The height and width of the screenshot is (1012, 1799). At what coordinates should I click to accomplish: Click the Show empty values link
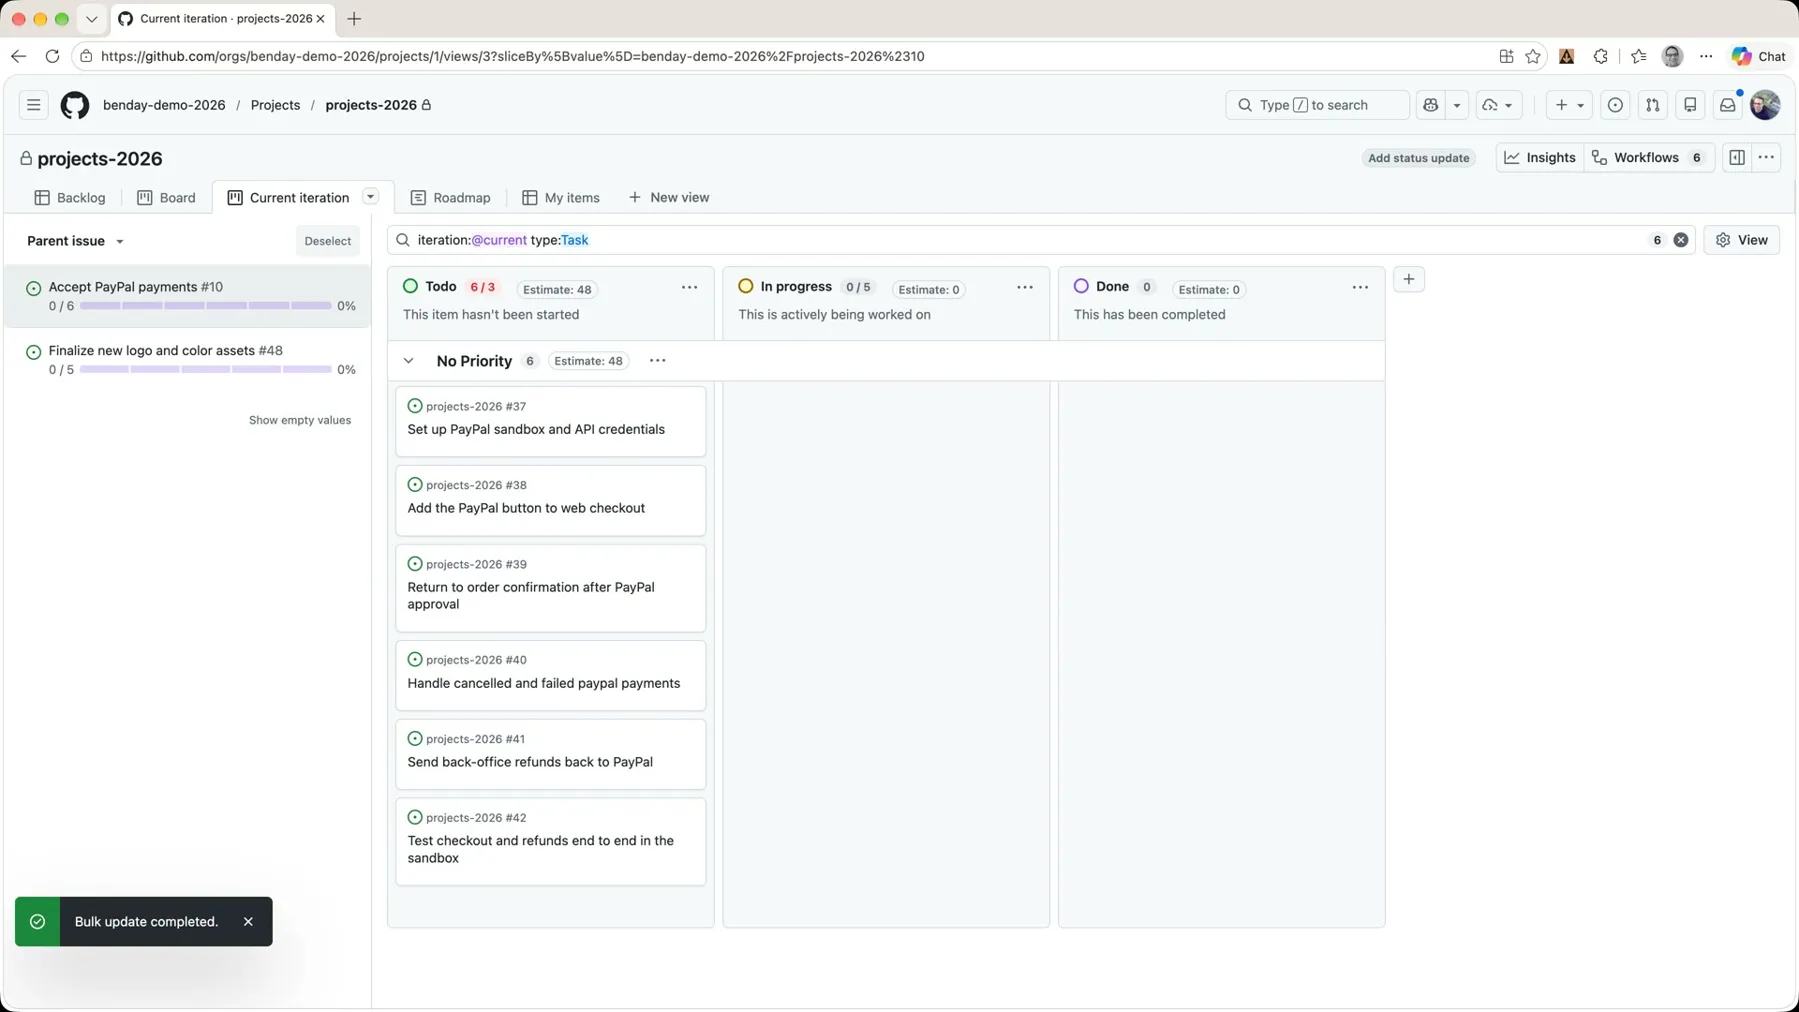[x=300, y=420]
